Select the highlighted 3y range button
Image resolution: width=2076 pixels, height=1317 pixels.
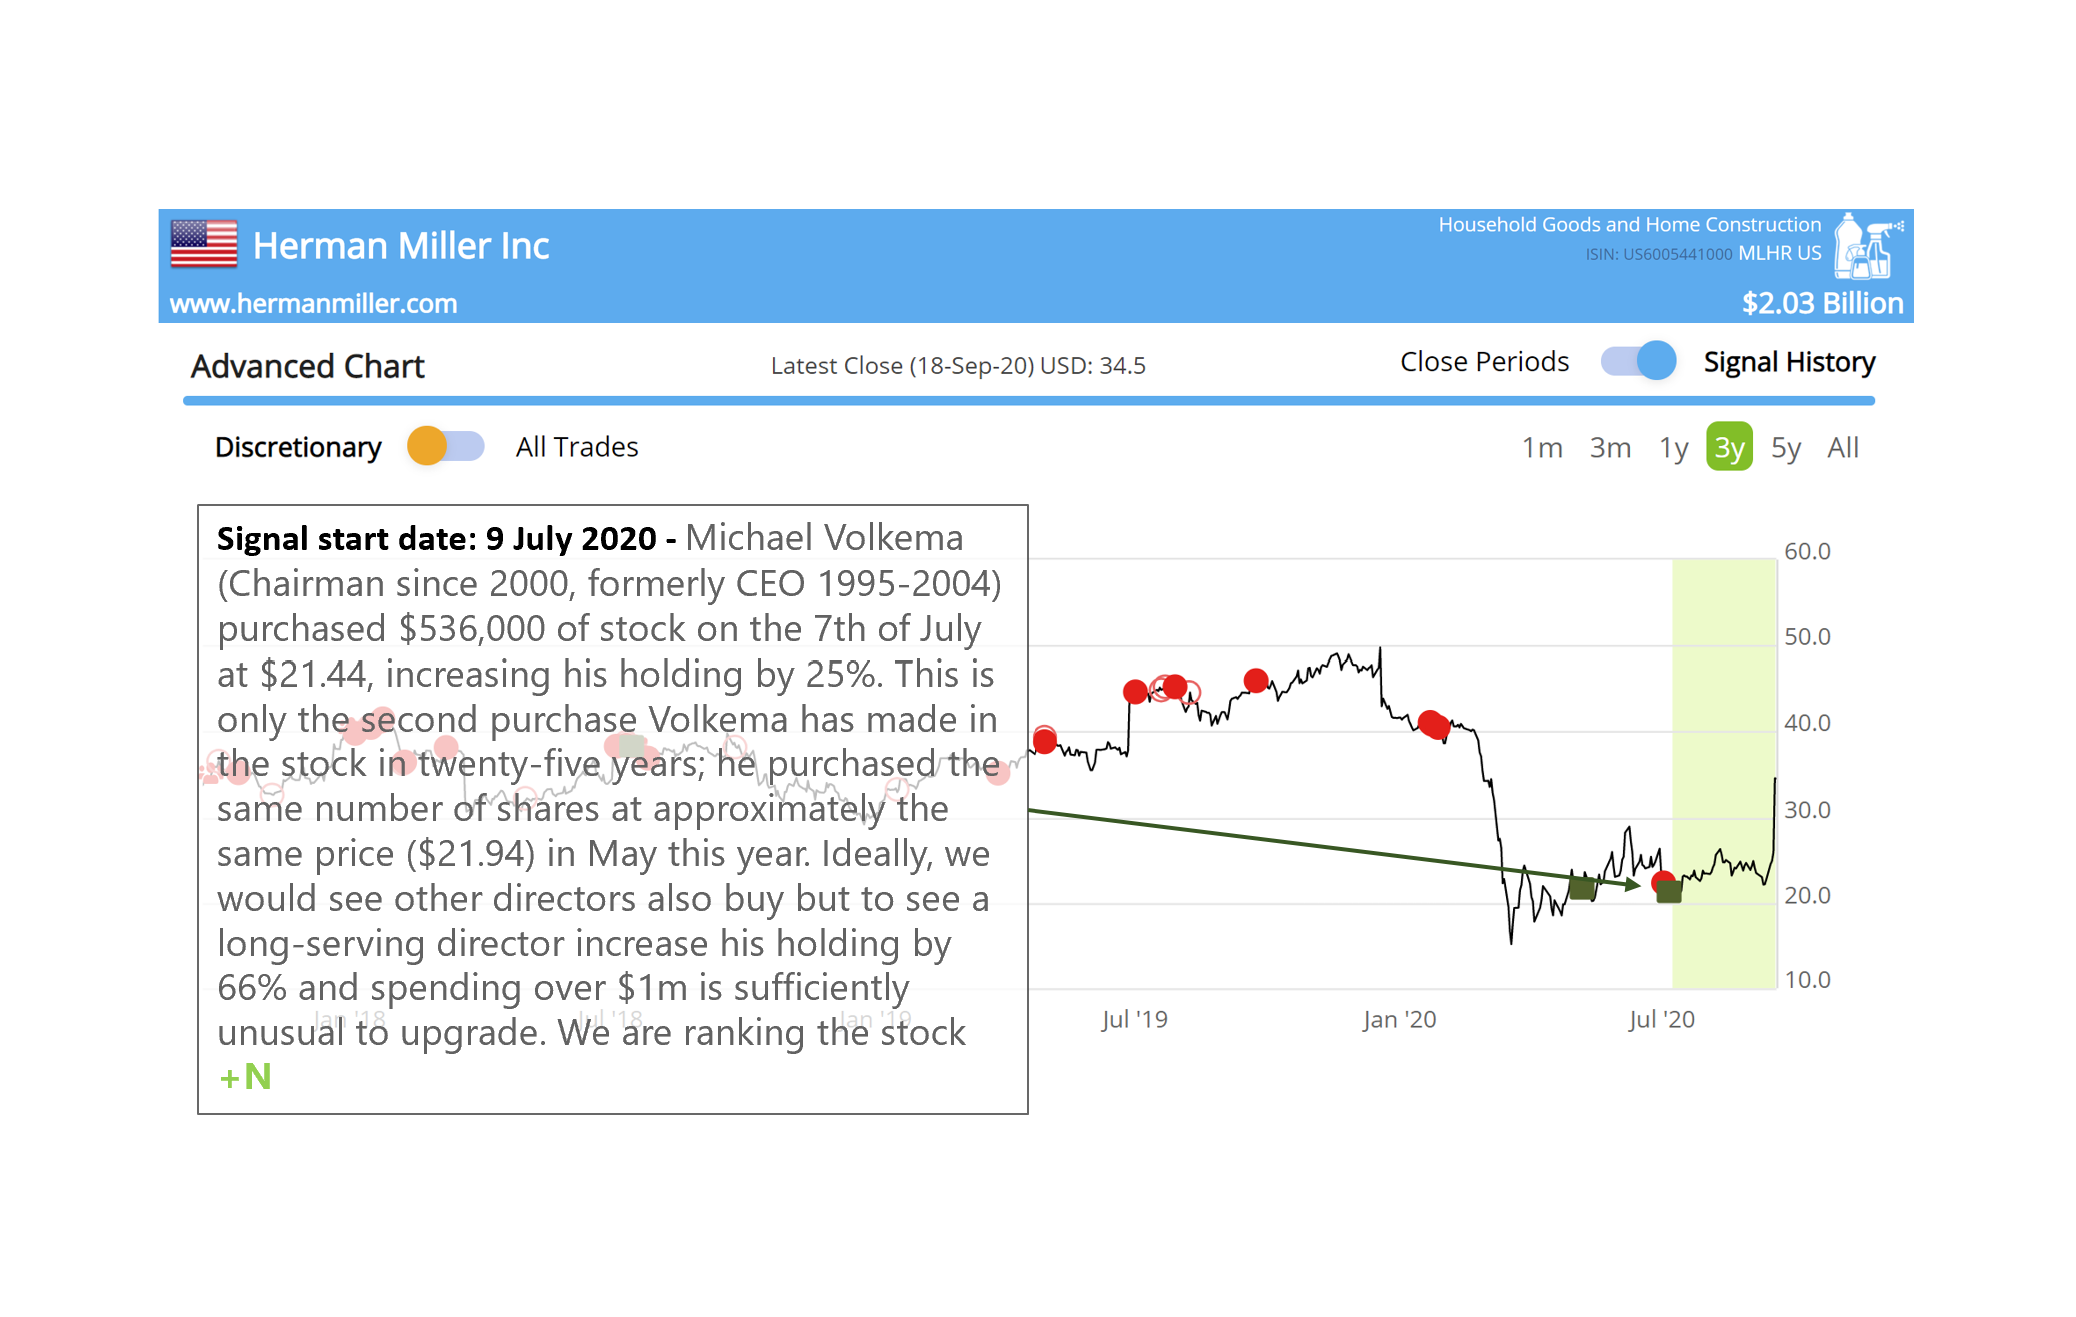coord(1729,448)
